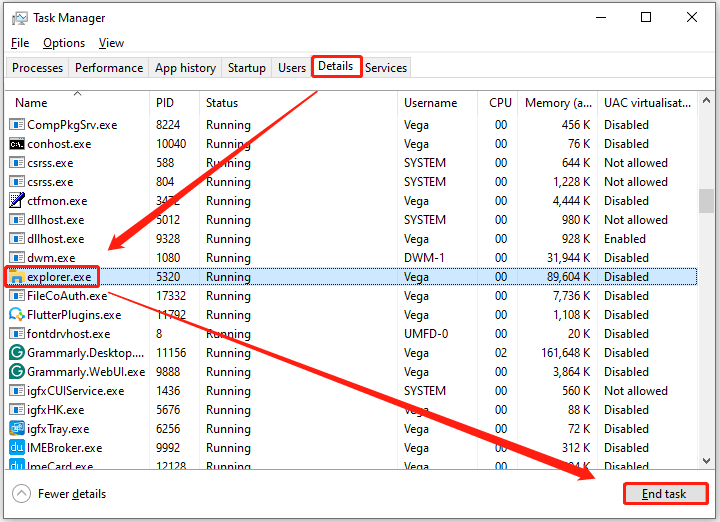Select the FlutterPlugins.exe process name
720x522 pixels.
(74, 315)
